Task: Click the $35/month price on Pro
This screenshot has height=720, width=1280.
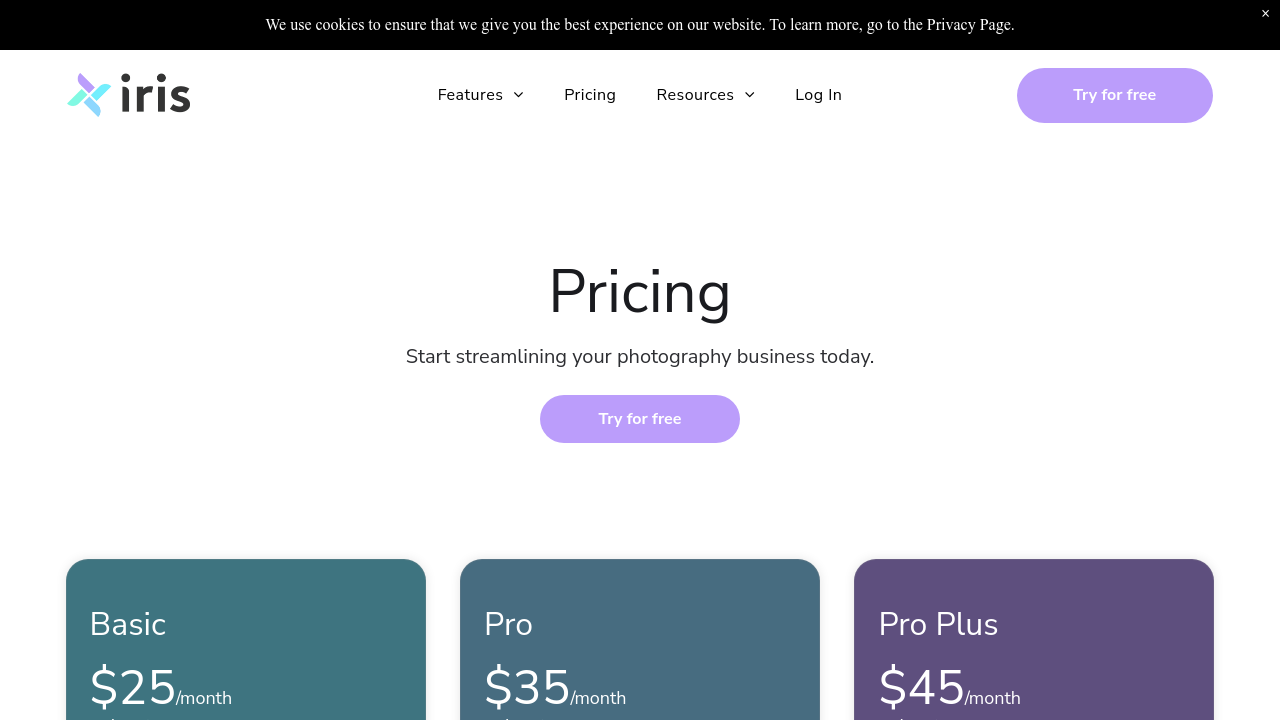Action: coord(555,688)
